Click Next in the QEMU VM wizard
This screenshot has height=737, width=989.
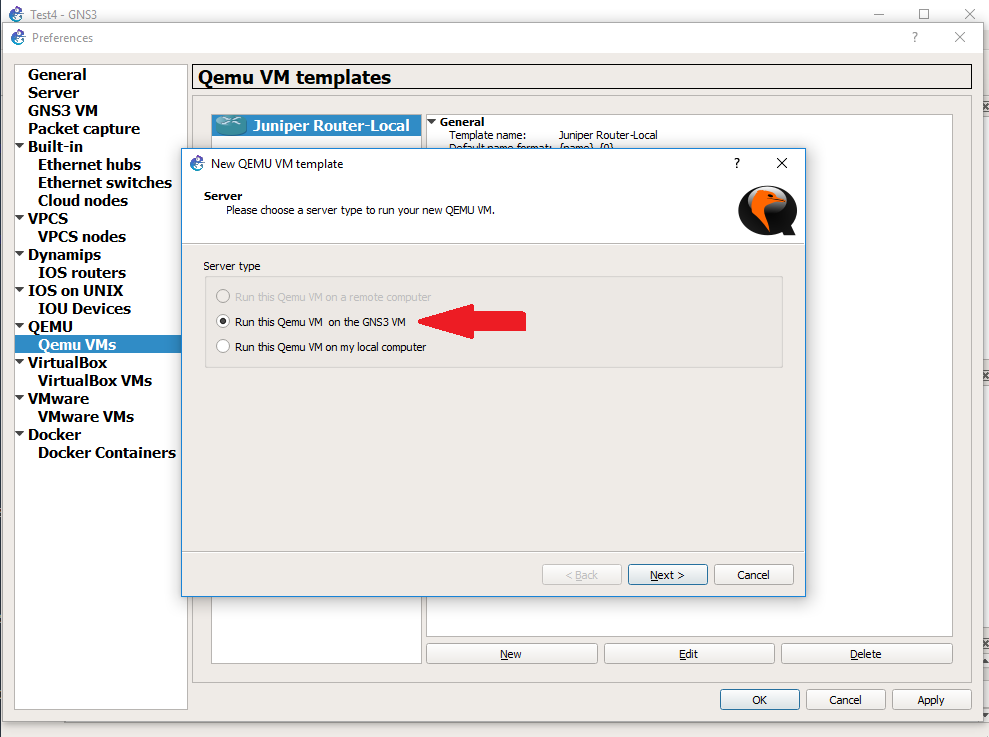pos(667,575)
